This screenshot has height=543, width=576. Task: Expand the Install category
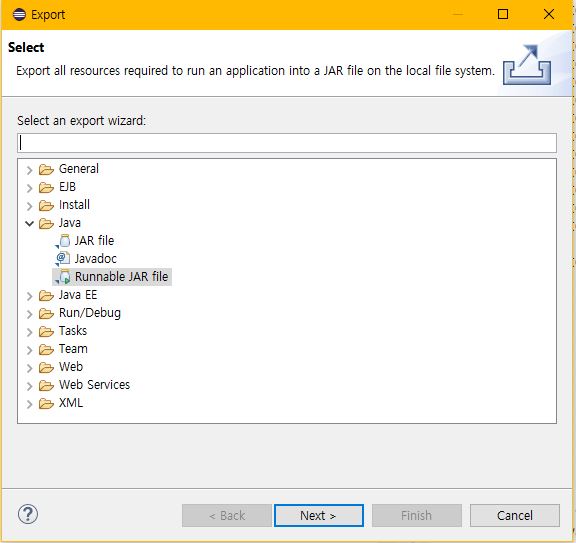pos(29,206)
